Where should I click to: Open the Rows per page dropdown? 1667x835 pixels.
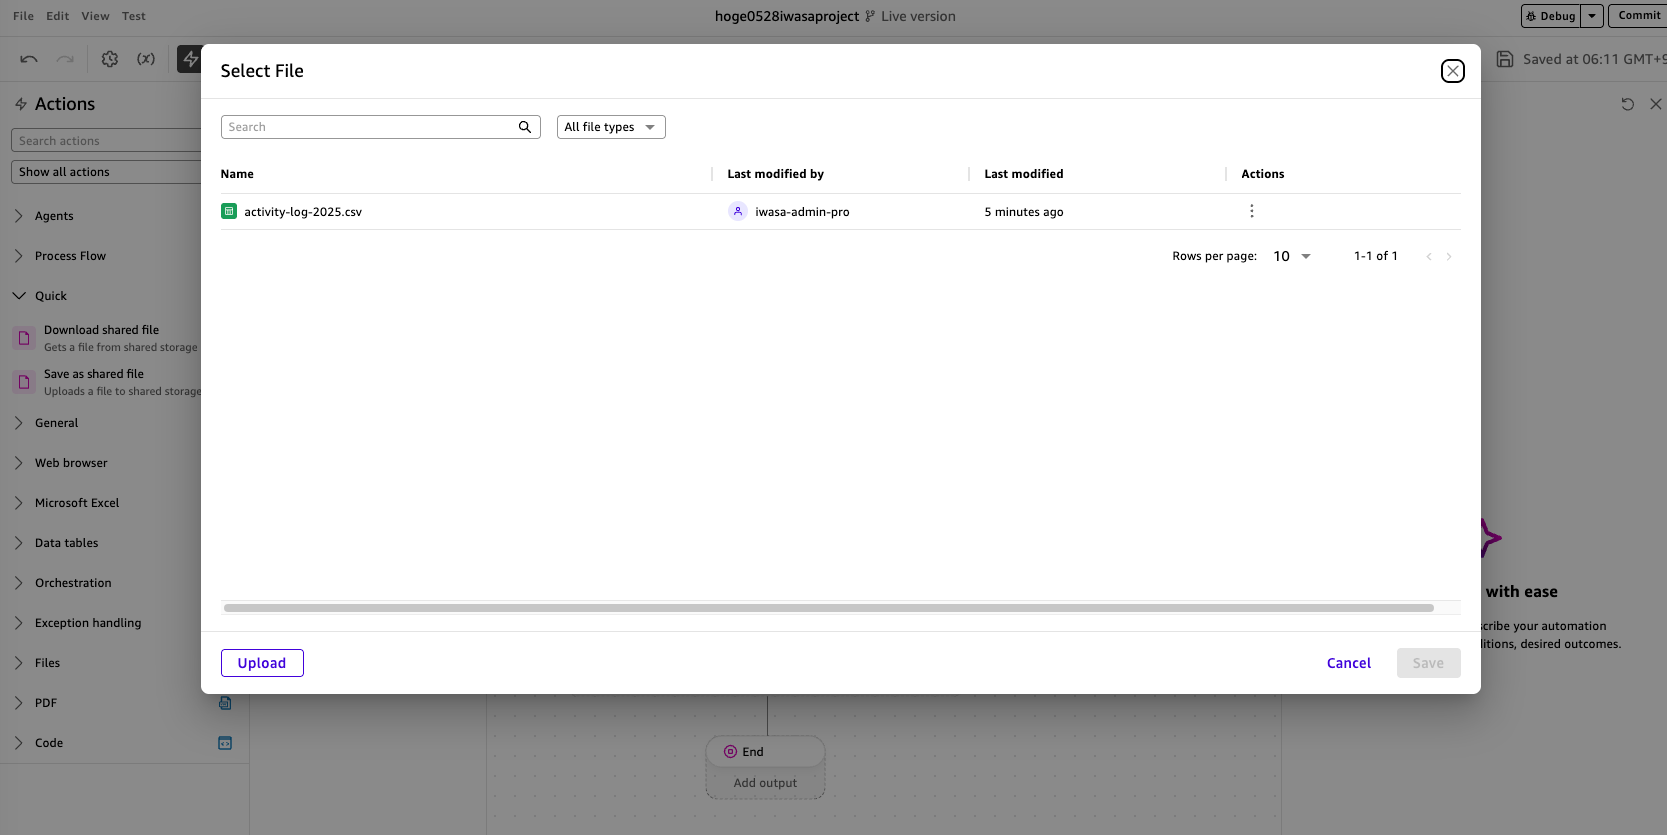[x=1292, y=256]
